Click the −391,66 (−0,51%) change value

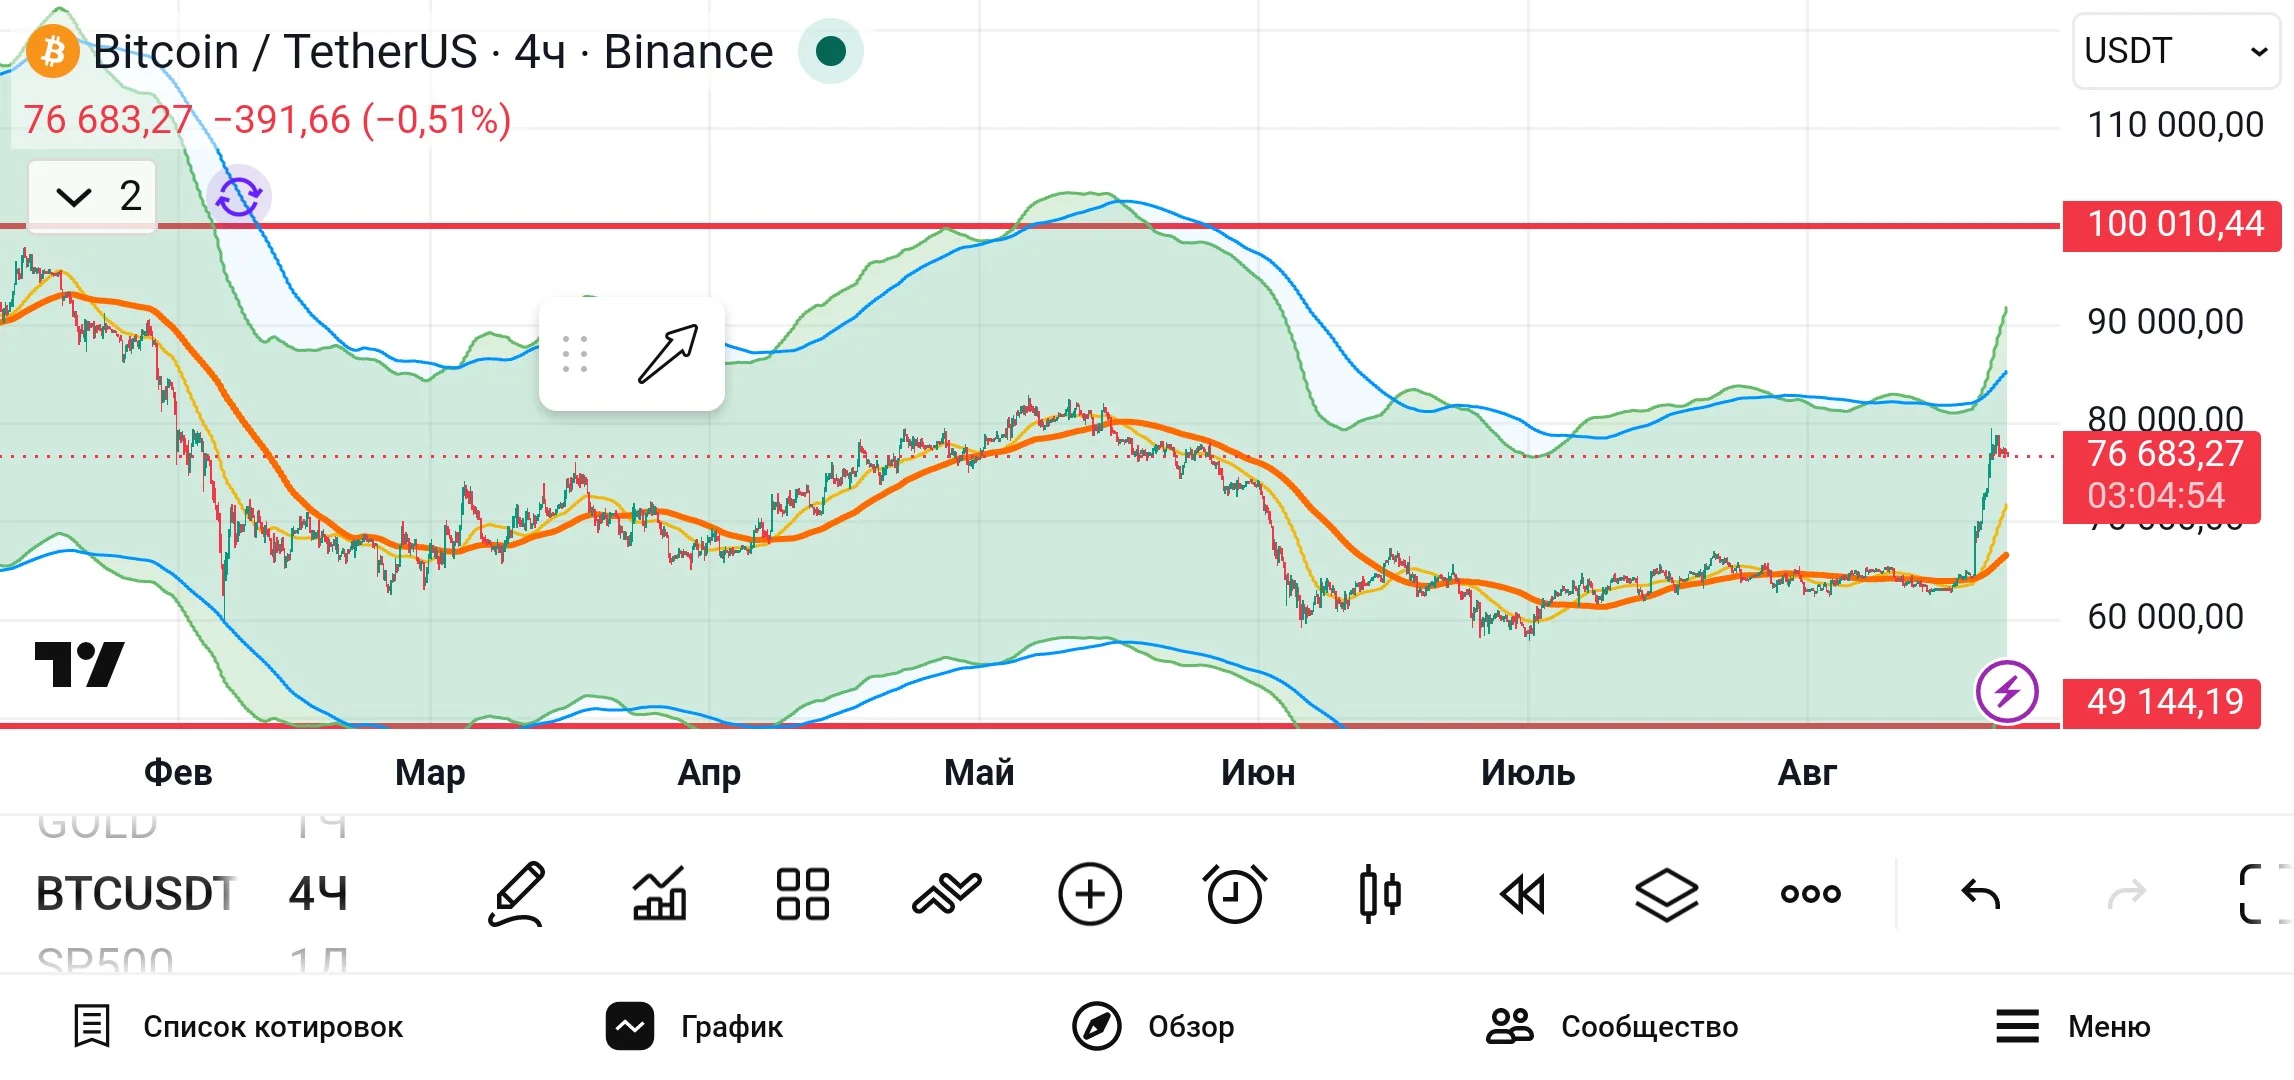362,120
